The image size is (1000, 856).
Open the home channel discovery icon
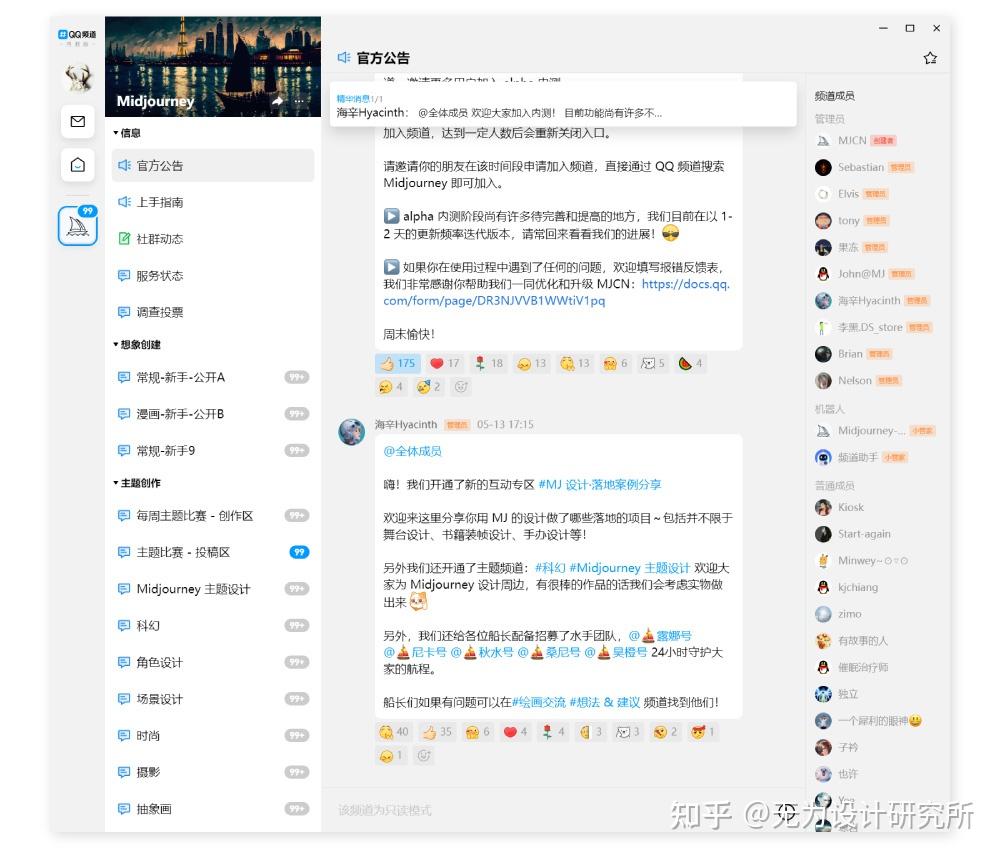(78, 165)
